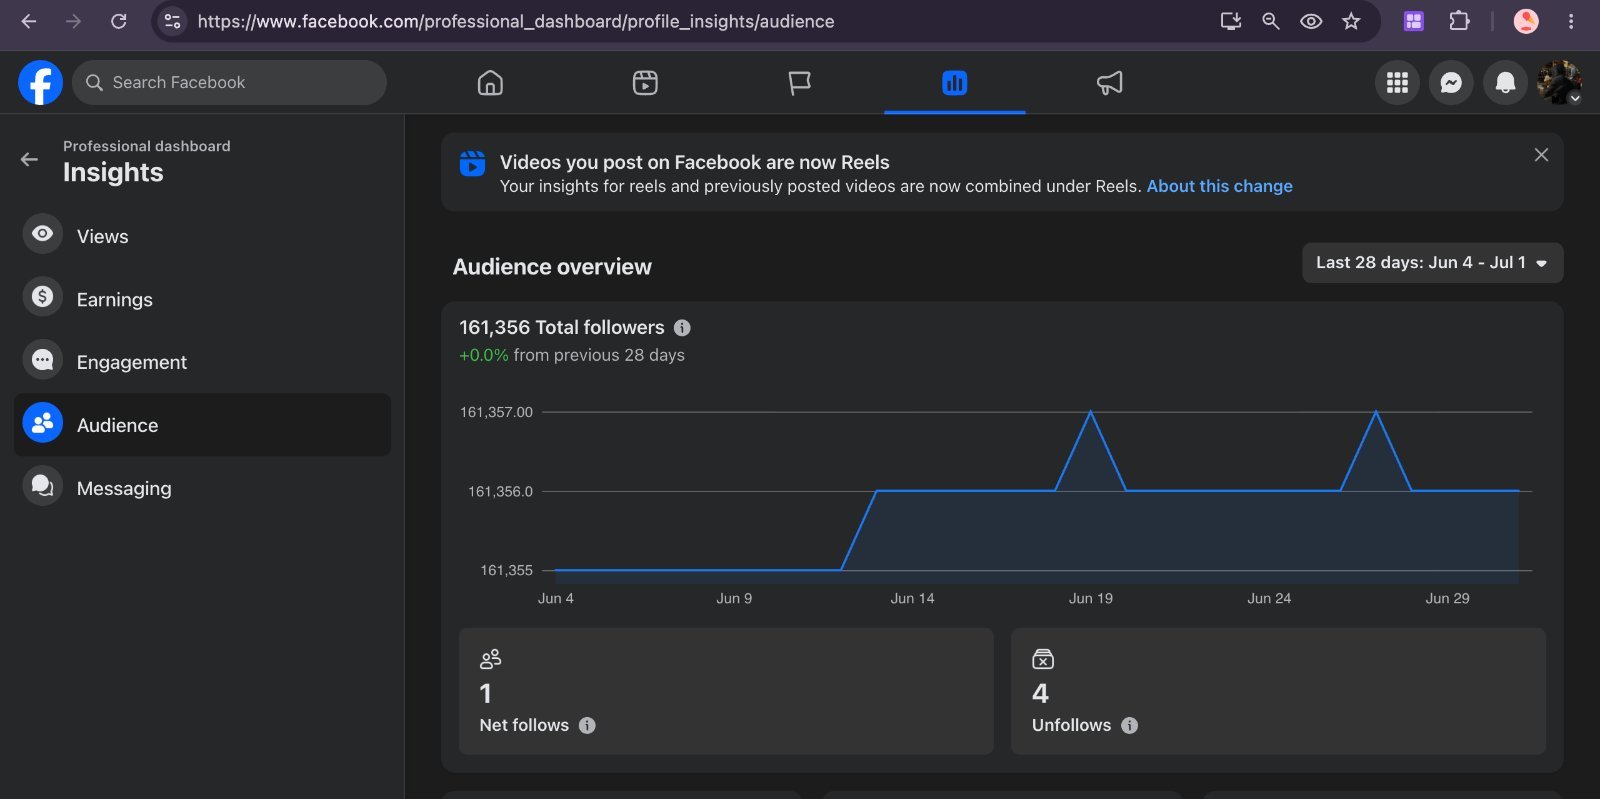Show info about Unfollows
The width and height of the screenshot is (1600, 799).
[x=1129, y=726]
